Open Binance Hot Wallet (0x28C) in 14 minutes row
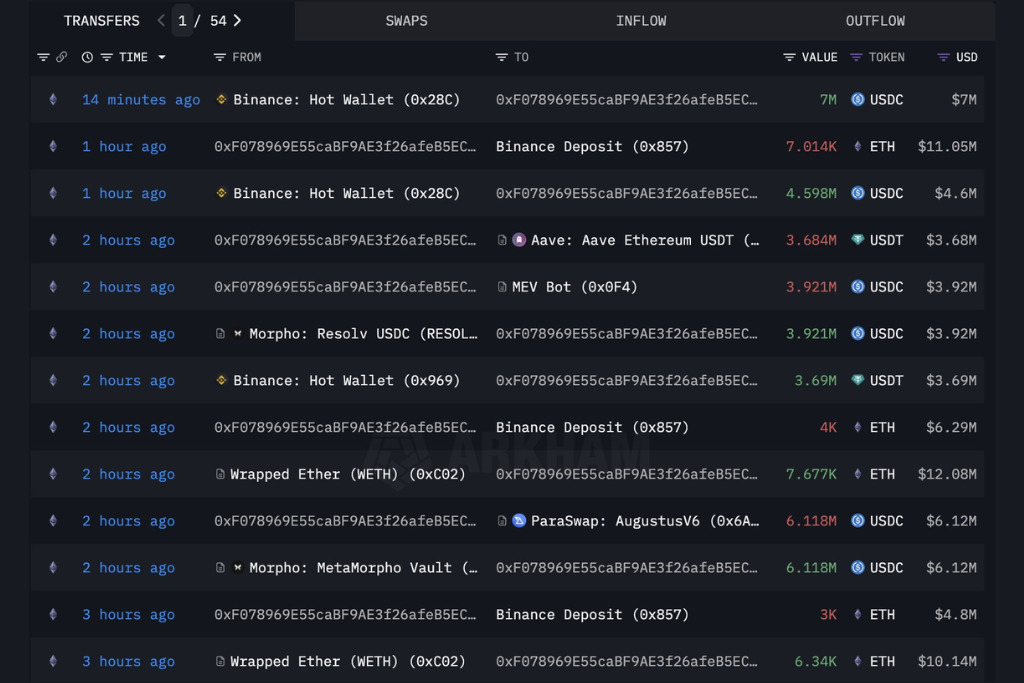Image resolution: width=1024 pixels, height=683 pixels. (346, 100)
